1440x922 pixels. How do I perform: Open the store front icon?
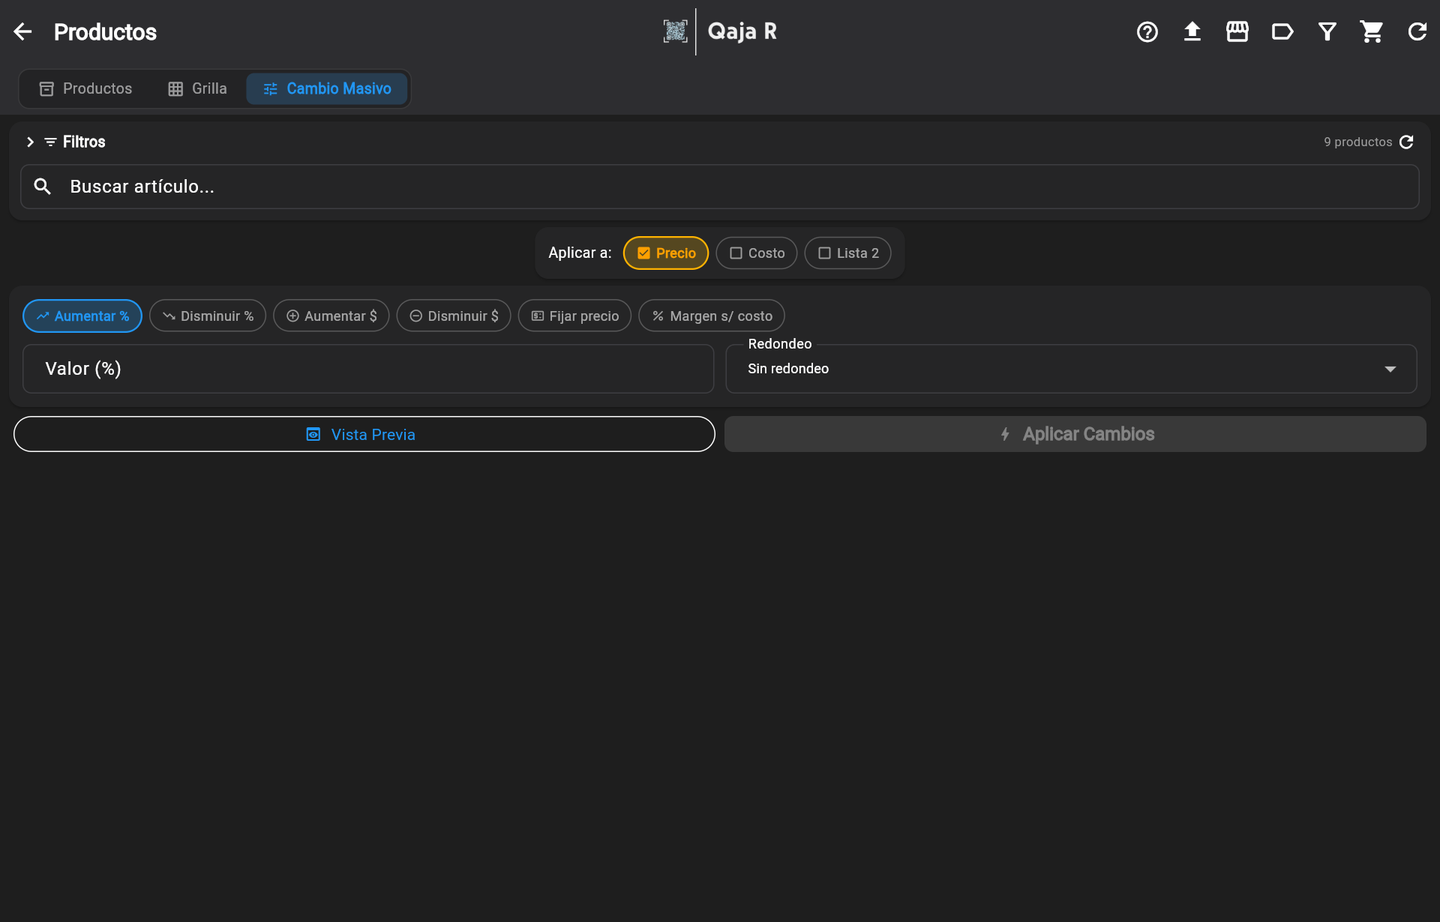click(1237, 32)
